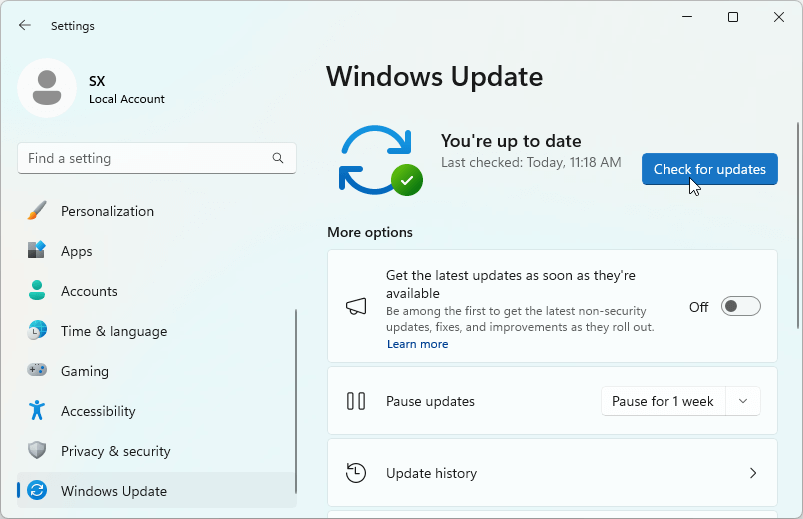Click the Gaming controller icon
Image resolution: width=803 pixels, height=519 pixels.
(x=37, y=370)
